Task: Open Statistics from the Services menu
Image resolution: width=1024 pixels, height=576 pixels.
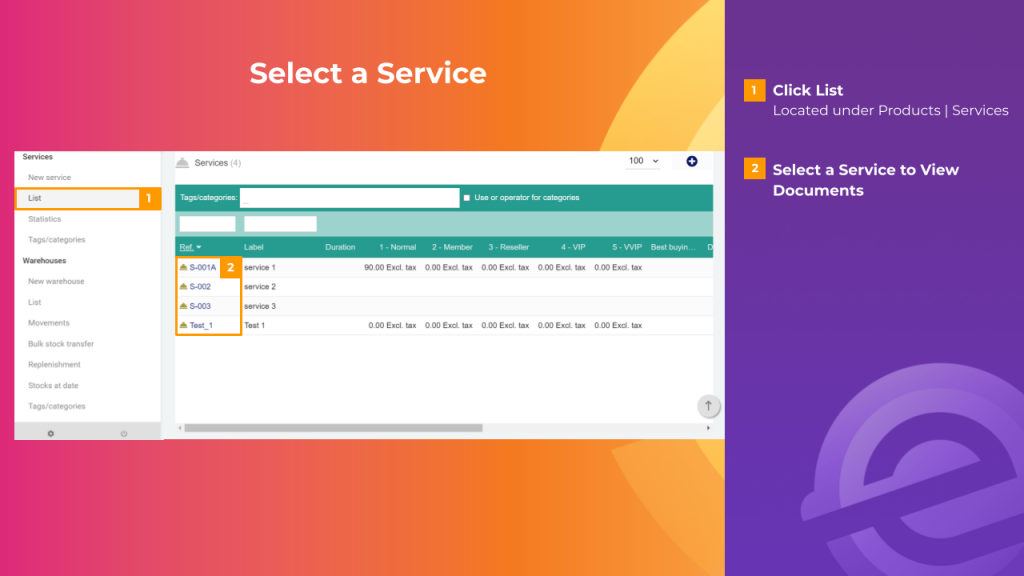Action: pos(43,219)
